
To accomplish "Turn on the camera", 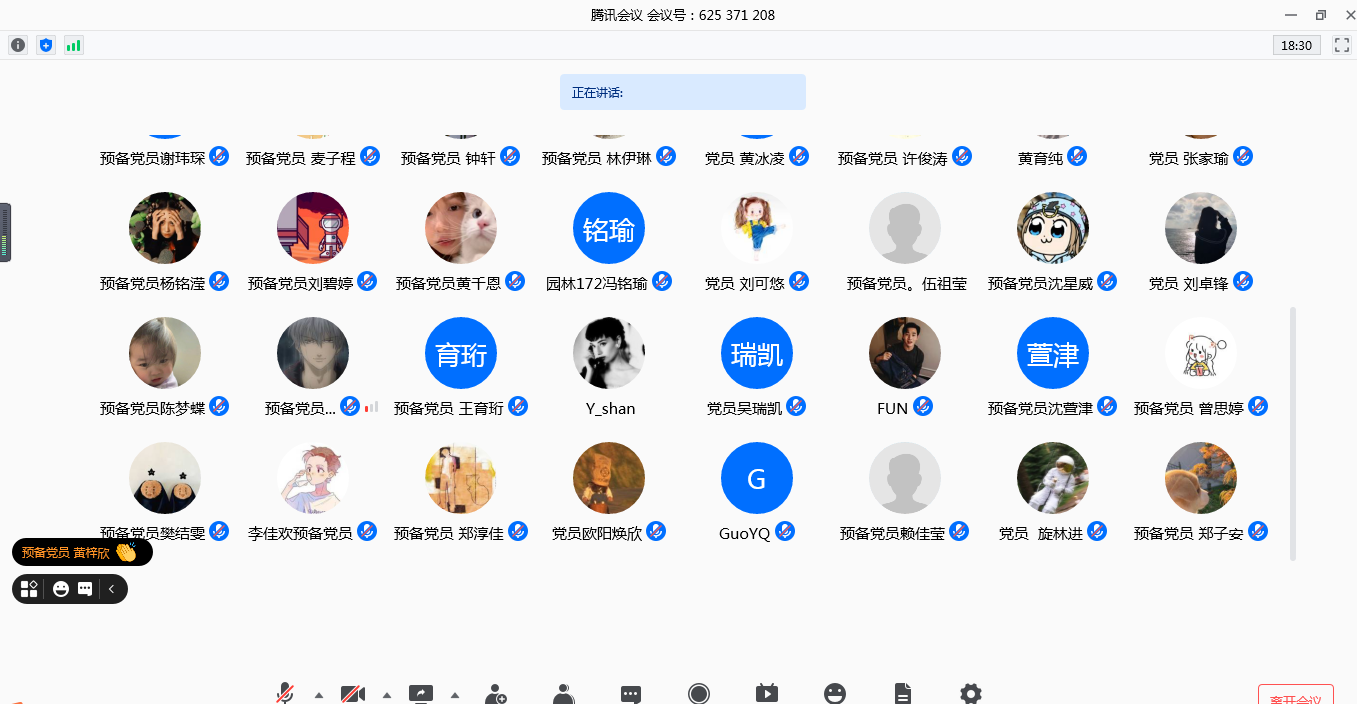I will pyautogui.click(x=352, y=694).
